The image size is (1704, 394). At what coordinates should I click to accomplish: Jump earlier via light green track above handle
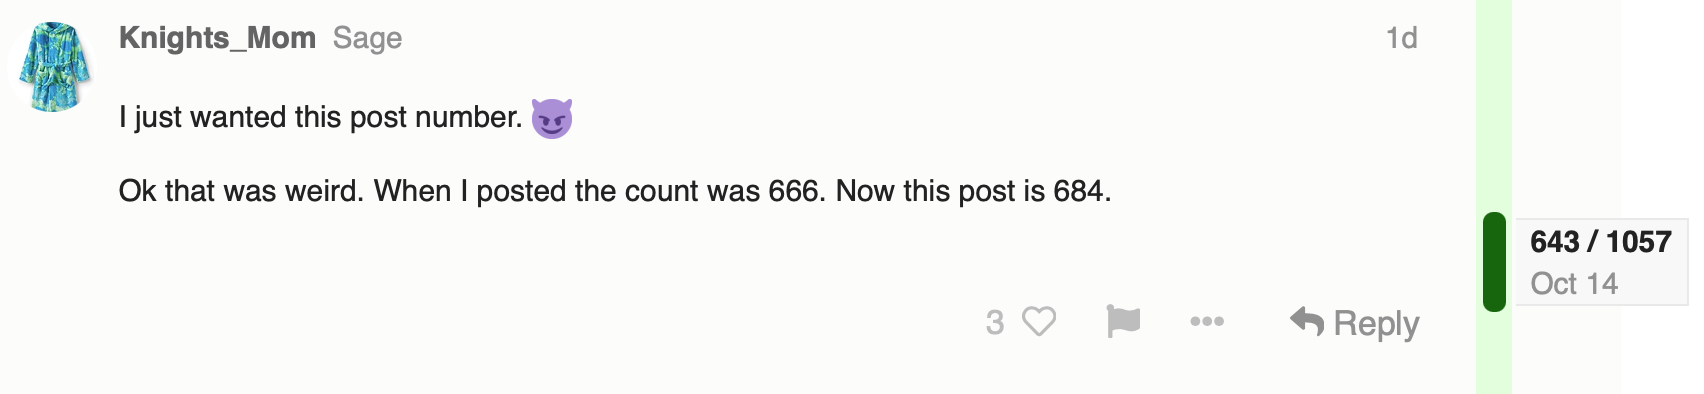tap(1494, 105)
